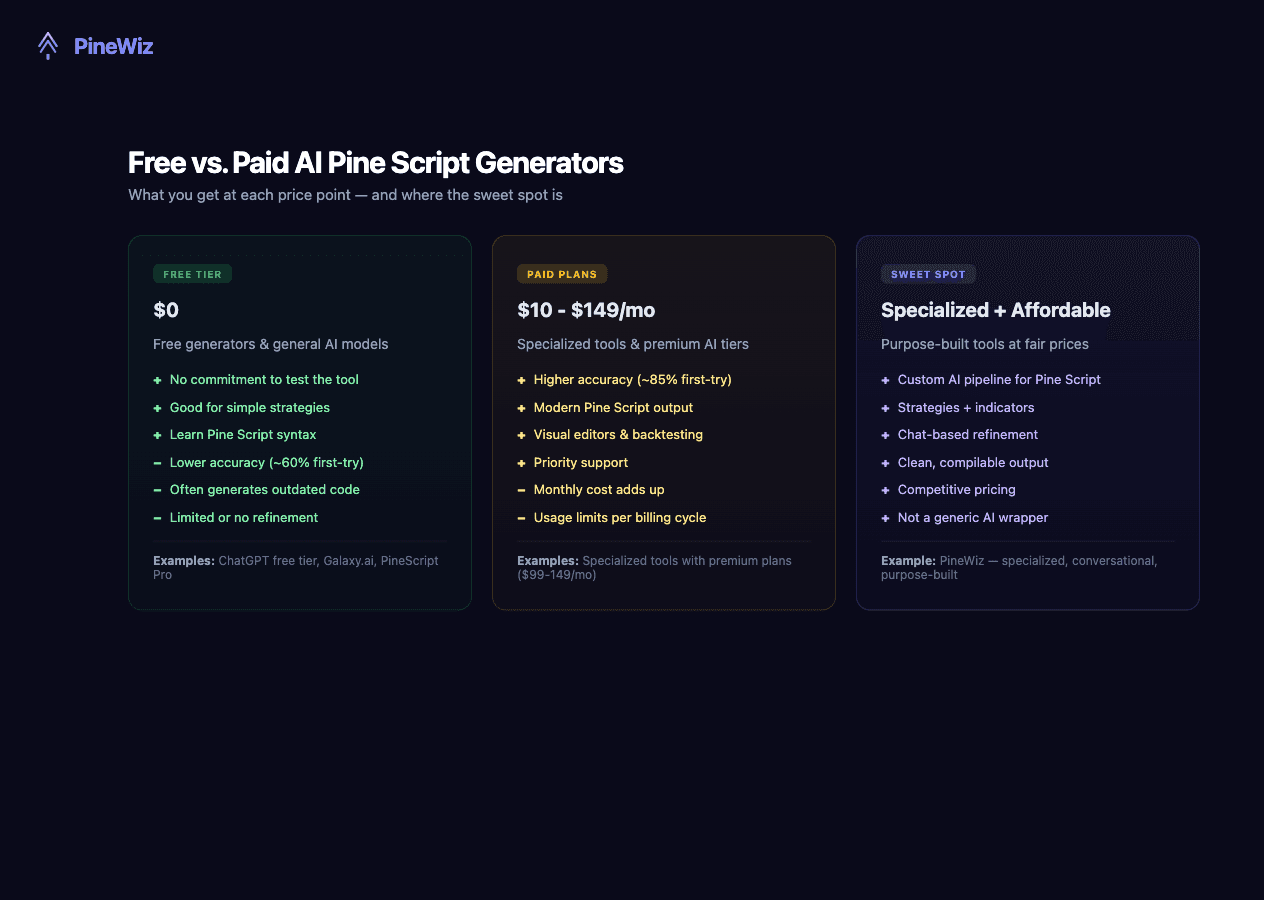The height and width of the screenshot is (900, 1264).
Task: Expand the Paid Plans card details
Action: [664, 422]
